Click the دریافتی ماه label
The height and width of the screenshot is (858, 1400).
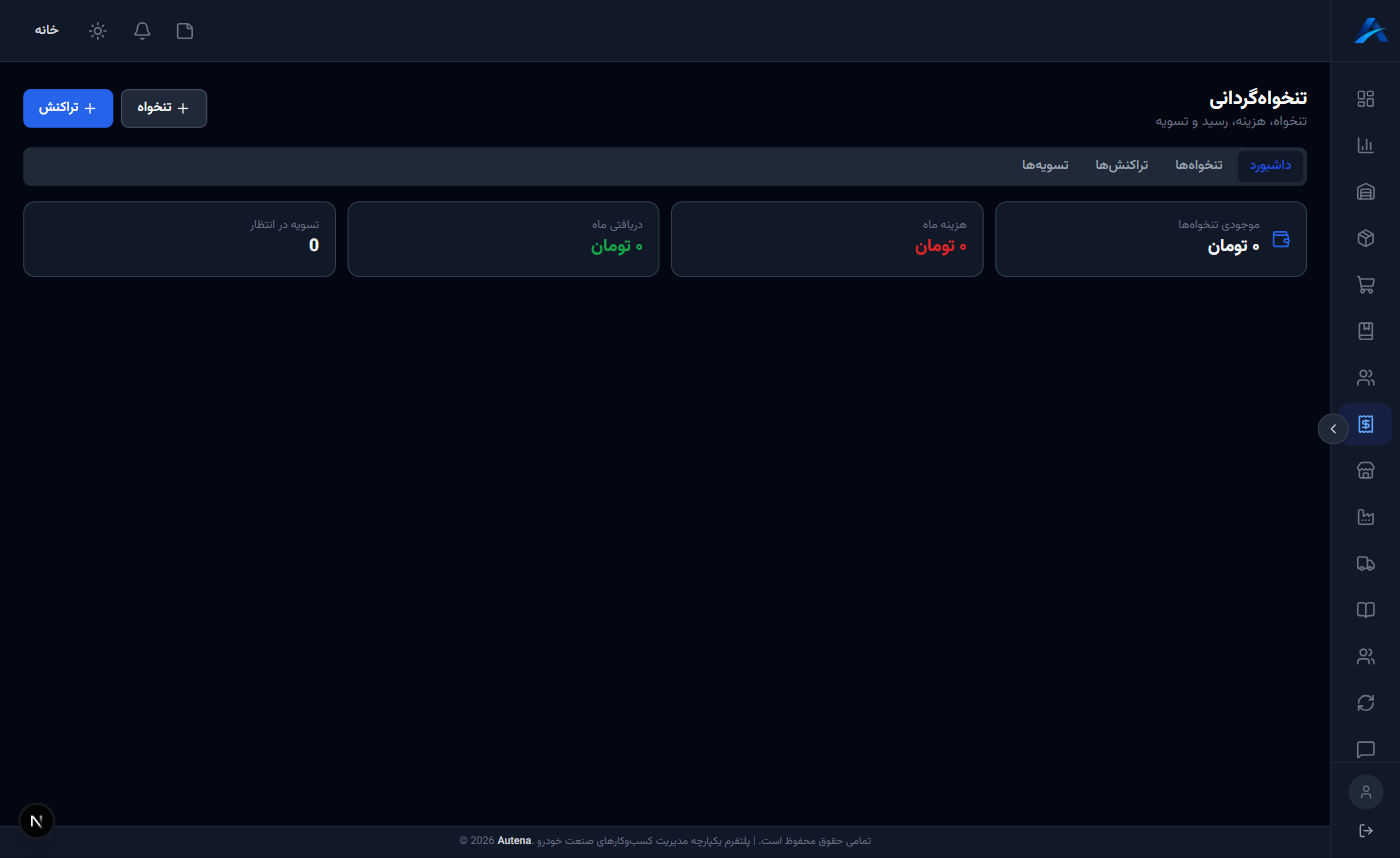(617, 225)
